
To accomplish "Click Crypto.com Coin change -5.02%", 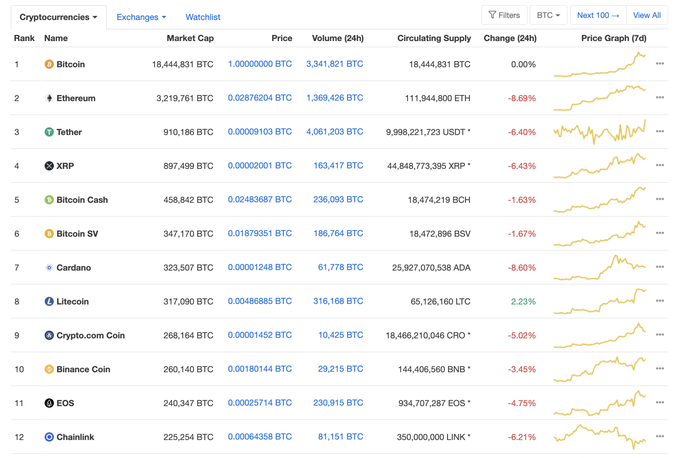I will point(522,335).
